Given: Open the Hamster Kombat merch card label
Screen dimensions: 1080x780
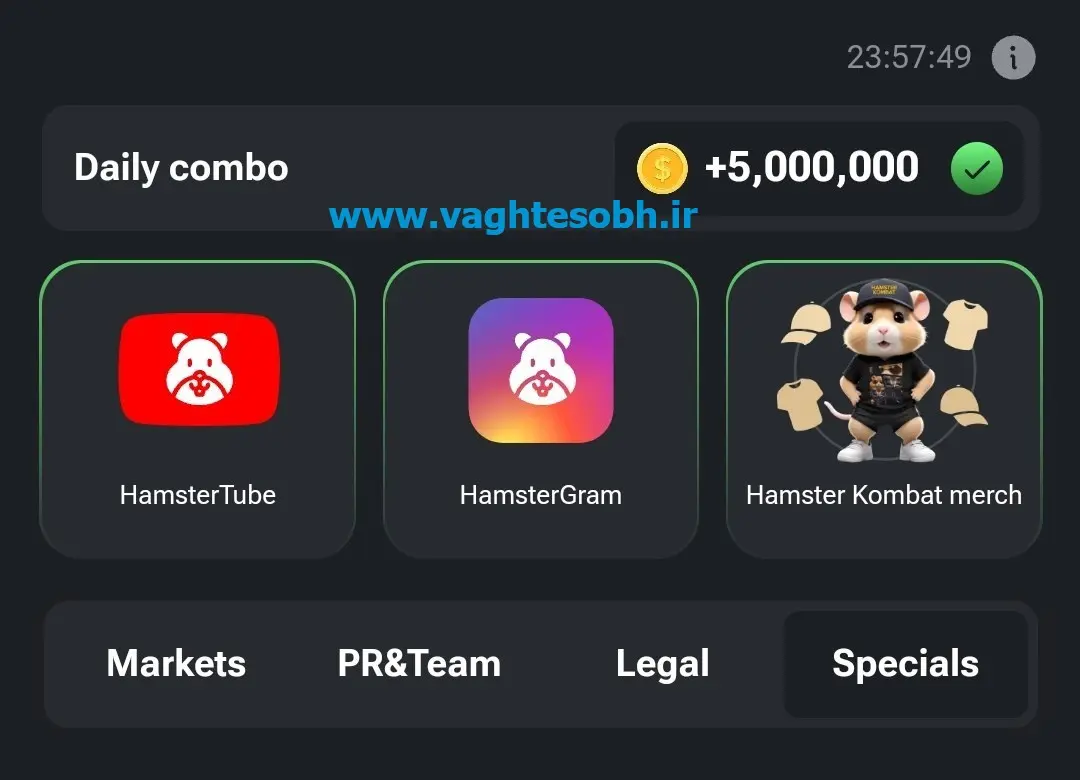Looking at the screenshot, I should click(884, 495).
